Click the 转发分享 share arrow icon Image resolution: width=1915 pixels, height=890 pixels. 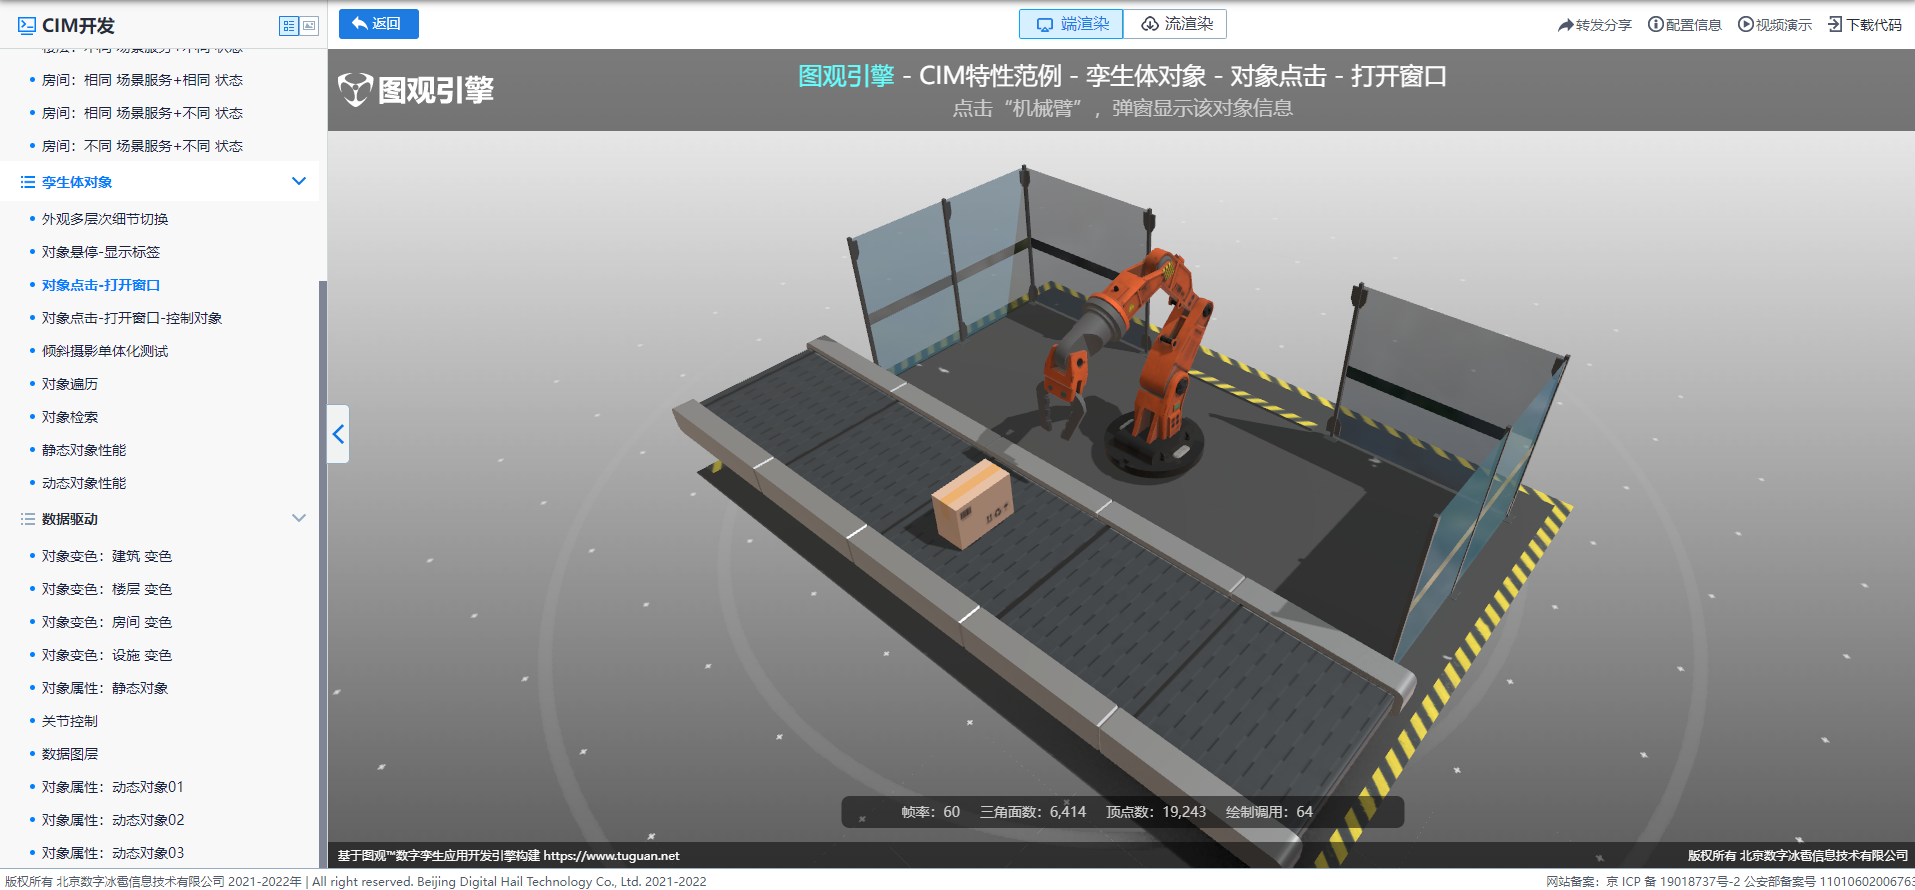pyautogui.click(x=1565, y=25)
